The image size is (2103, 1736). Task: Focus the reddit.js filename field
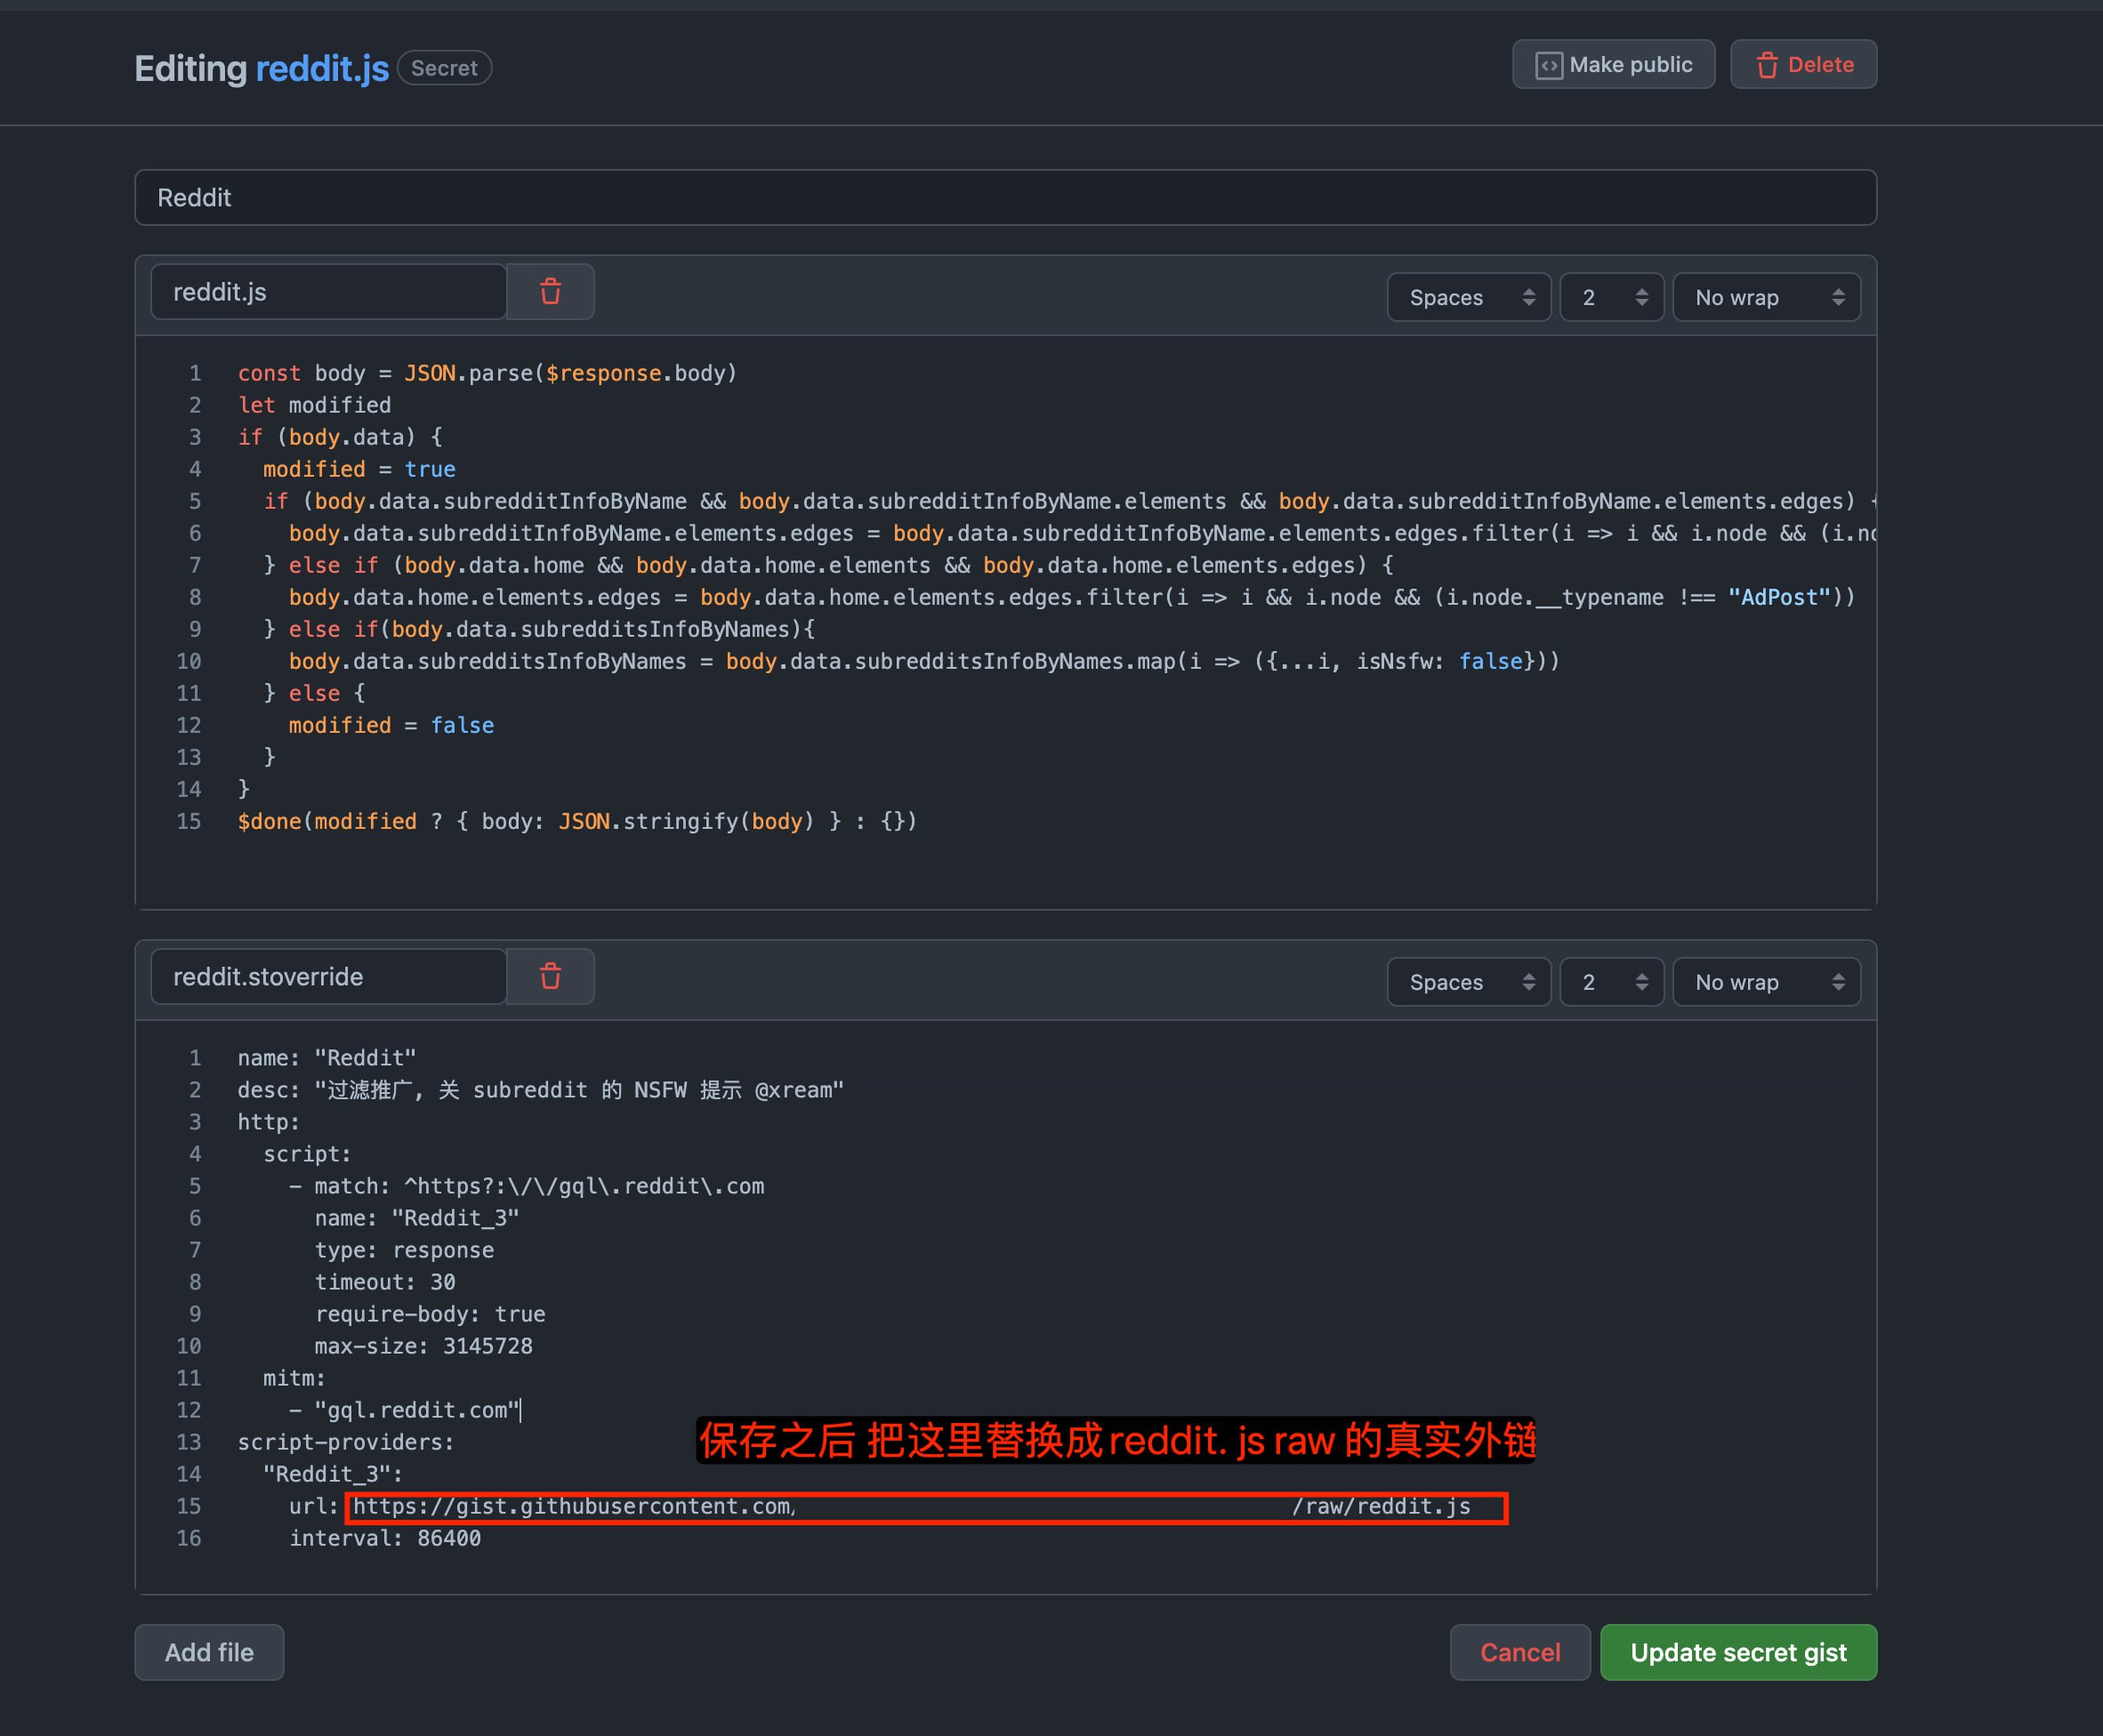pyautogui.click(x=328, y=292)
